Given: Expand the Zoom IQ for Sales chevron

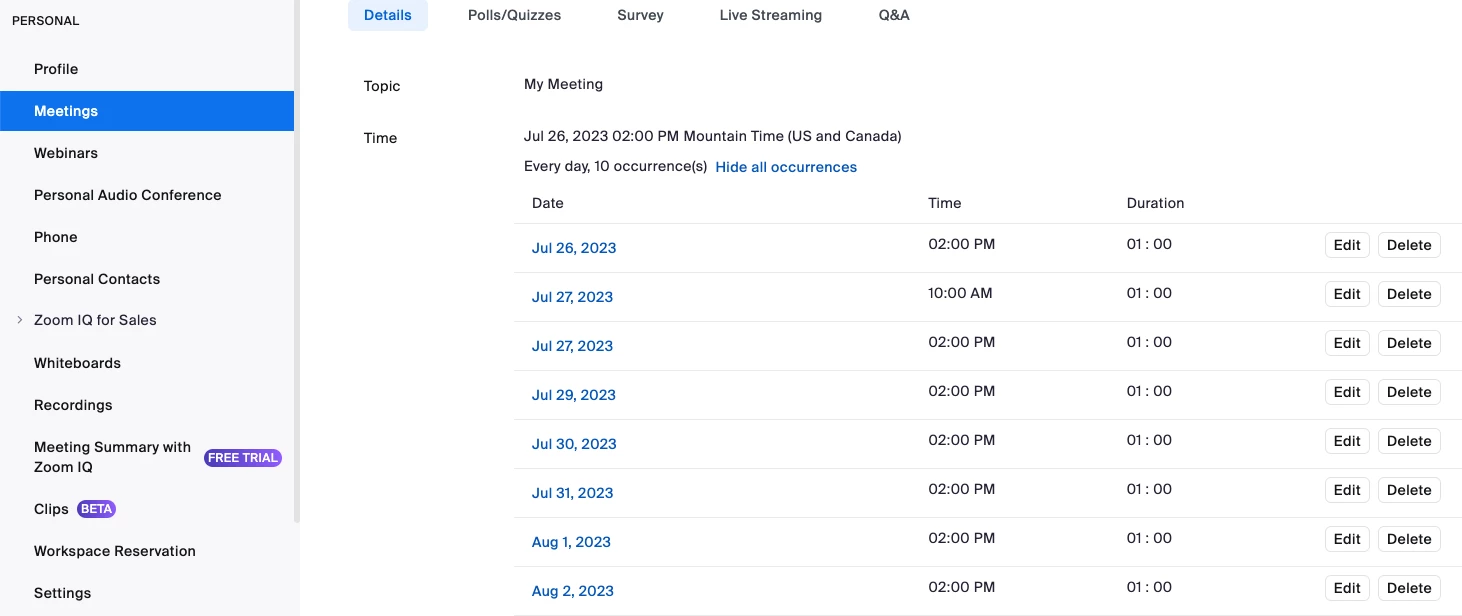Looking at the screenshot, I should pyautogui.click(x=19, y=320).
